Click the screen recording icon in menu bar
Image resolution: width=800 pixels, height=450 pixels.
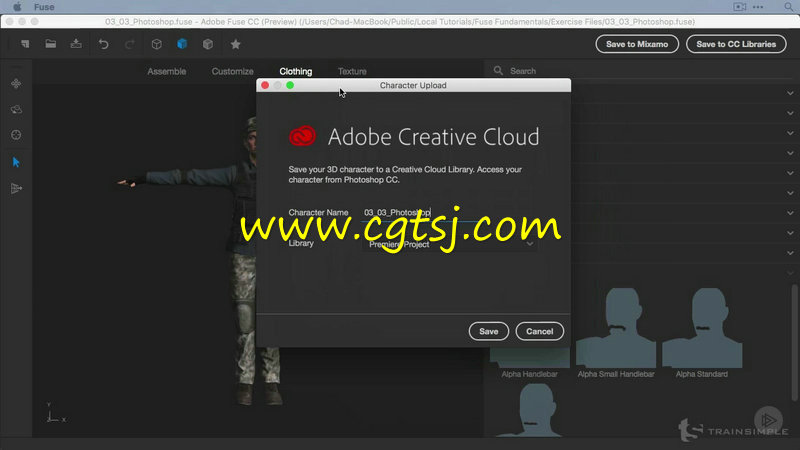(x=739, y=7)
